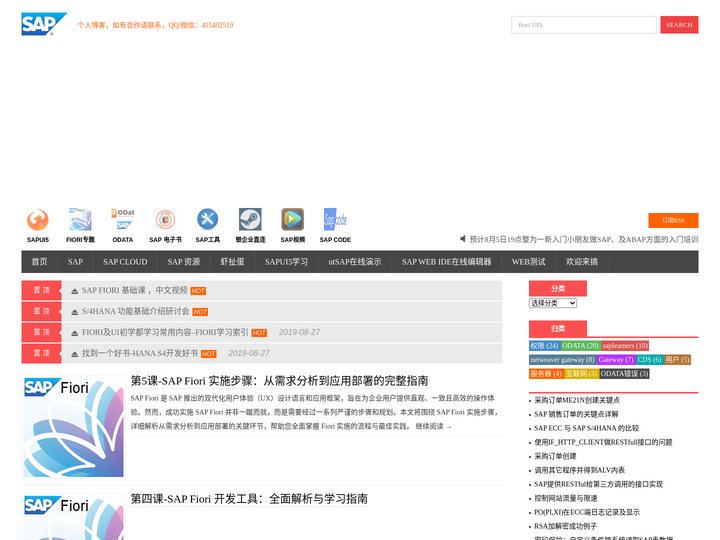Open sidebar post SAP提供RESTful给第三方调用的接口实现
Screen dimensions: 720x540
tap(598, 484)
